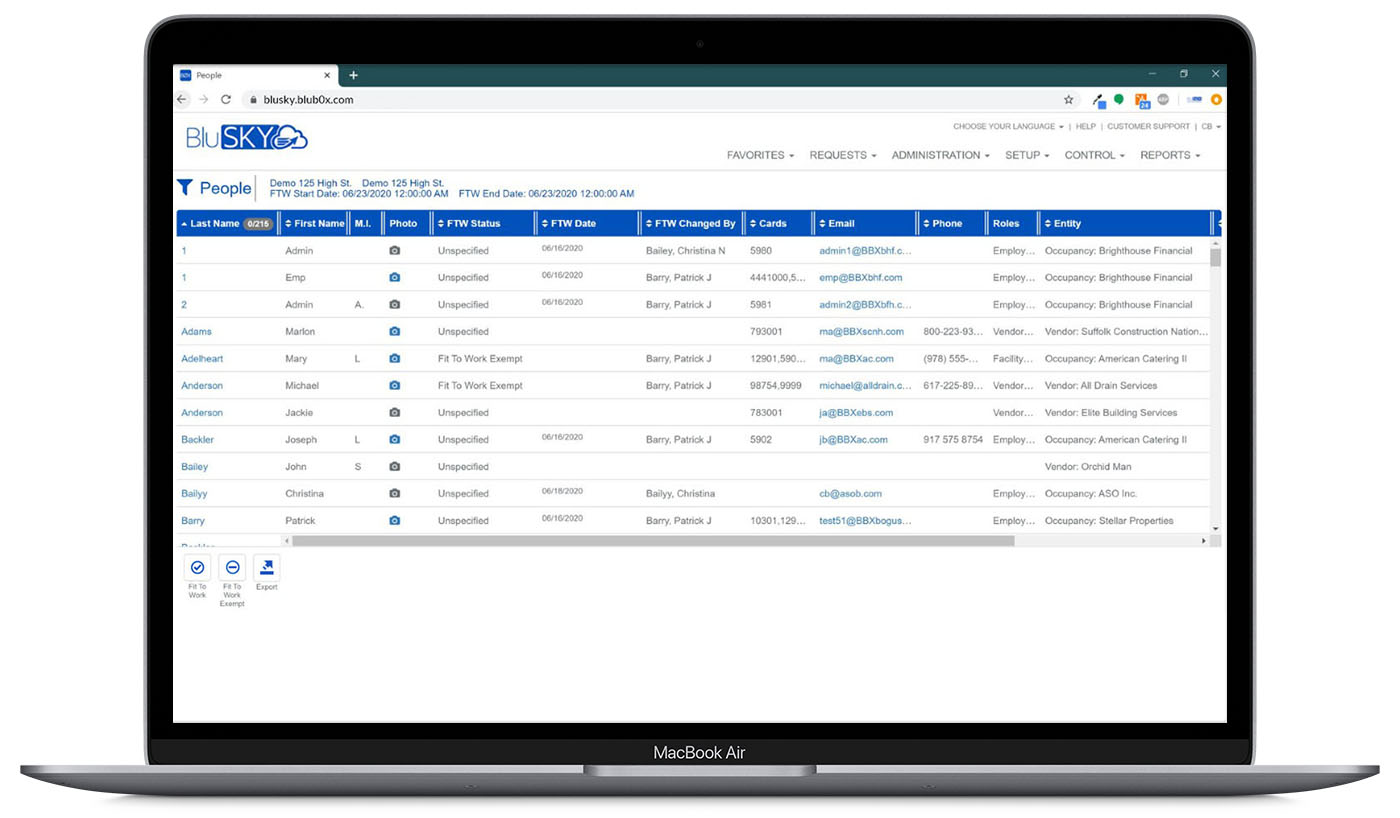Click the Export icon button

tap(267, 568)
